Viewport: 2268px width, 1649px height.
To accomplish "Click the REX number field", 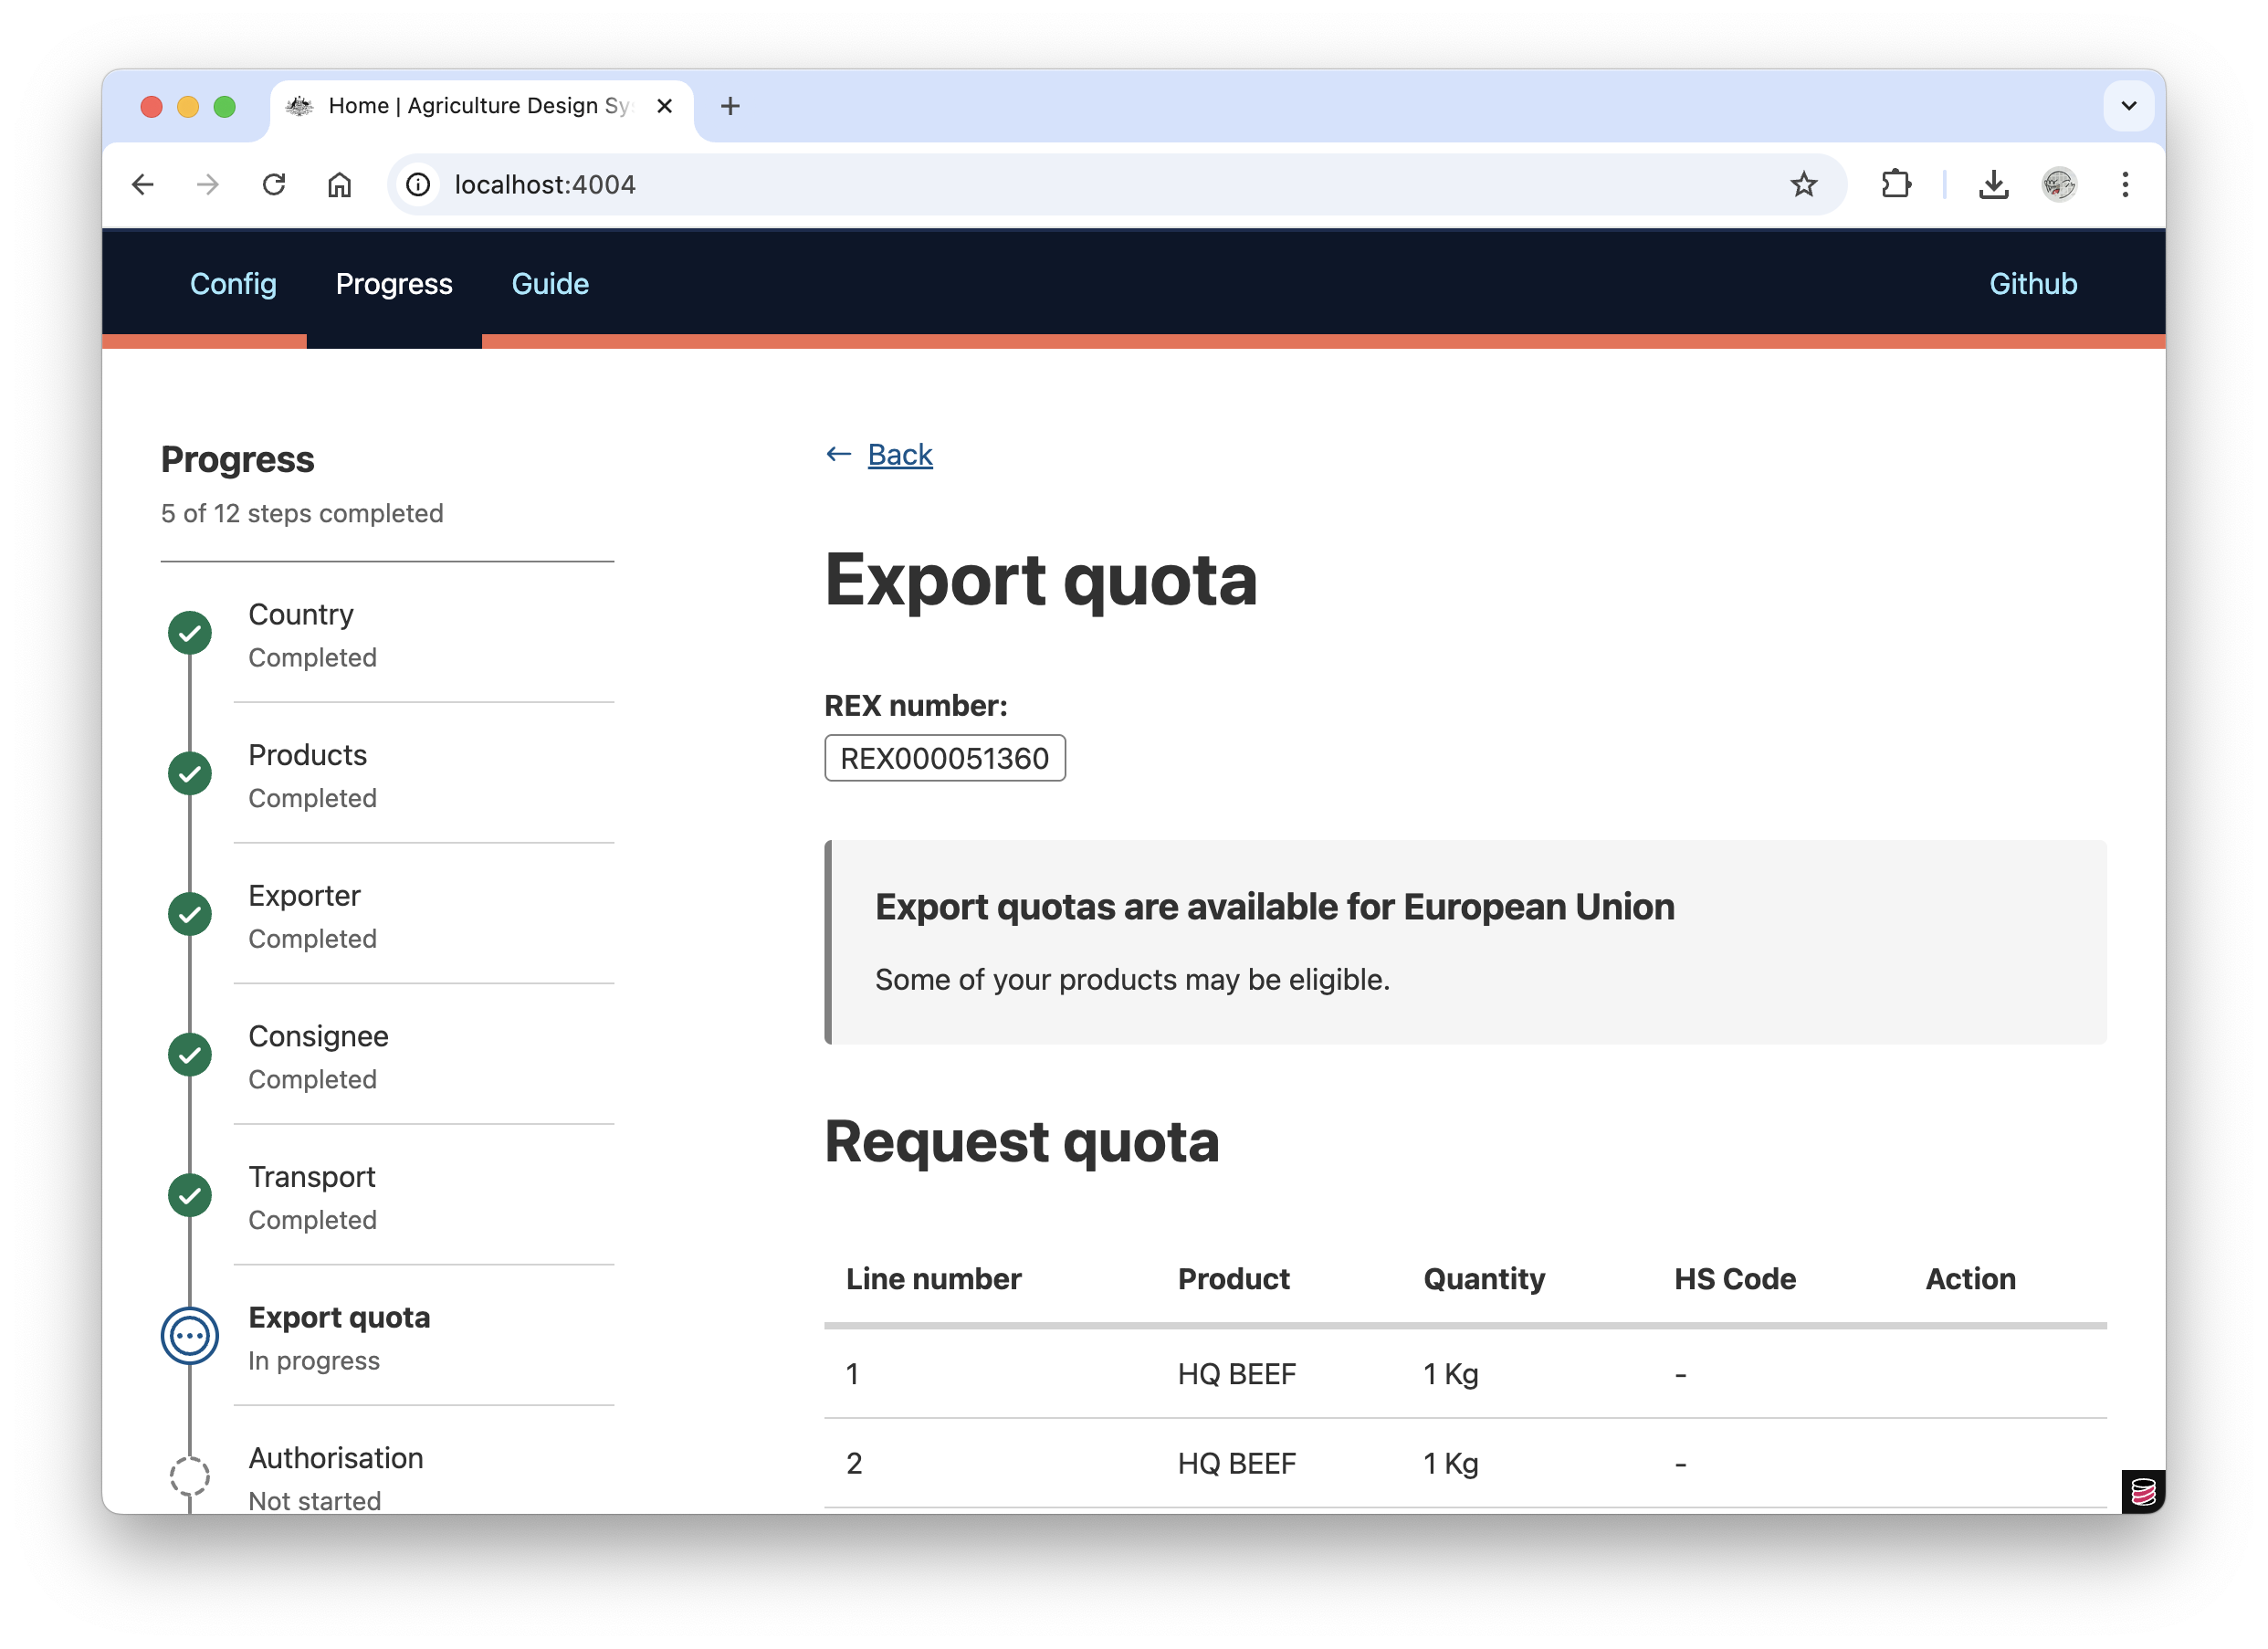I will [x=944, y=759].
